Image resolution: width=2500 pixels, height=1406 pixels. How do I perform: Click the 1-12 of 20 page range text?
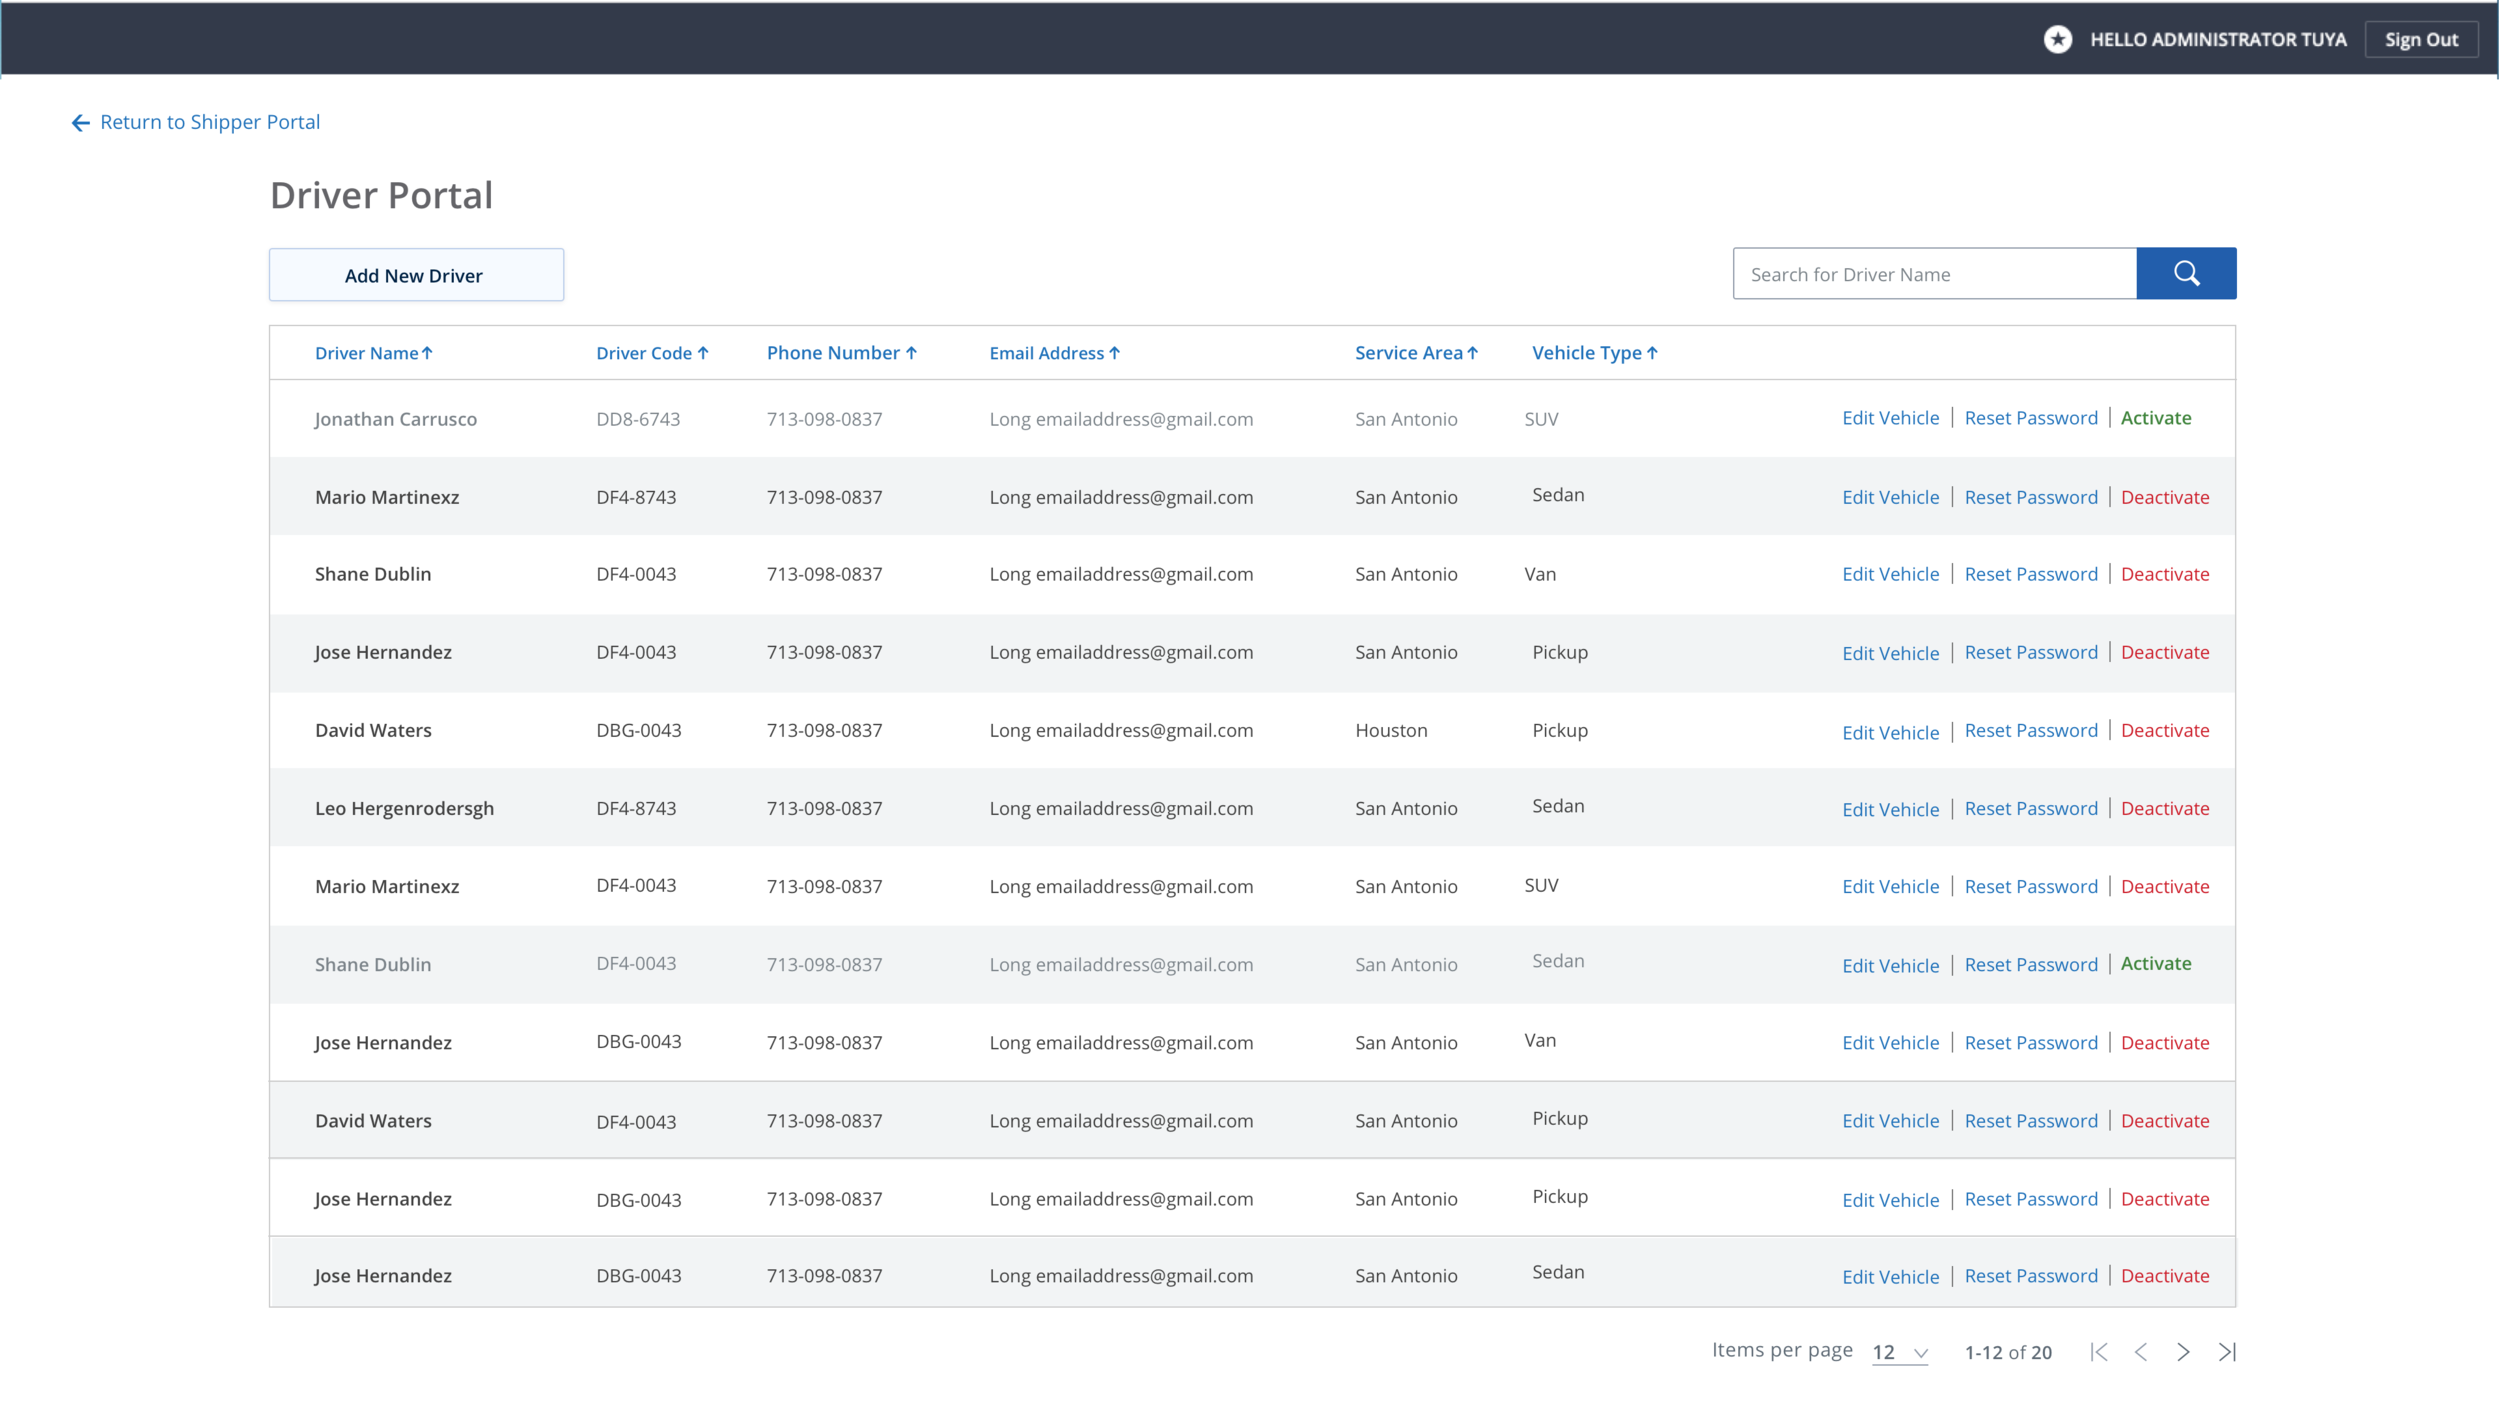click(x=2008, y=1352)
